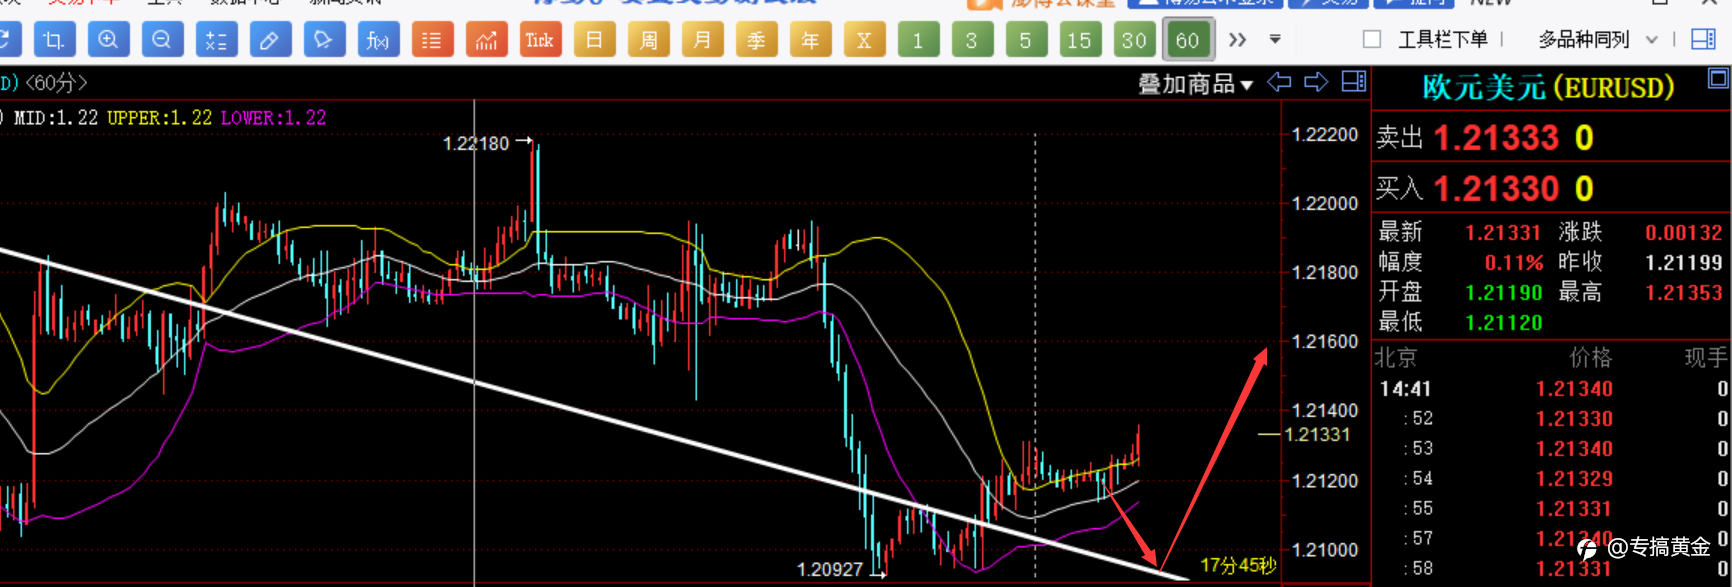Click the :54 tick row price 1.21329
1732x587 pixels.
(x=1574, y=479)
